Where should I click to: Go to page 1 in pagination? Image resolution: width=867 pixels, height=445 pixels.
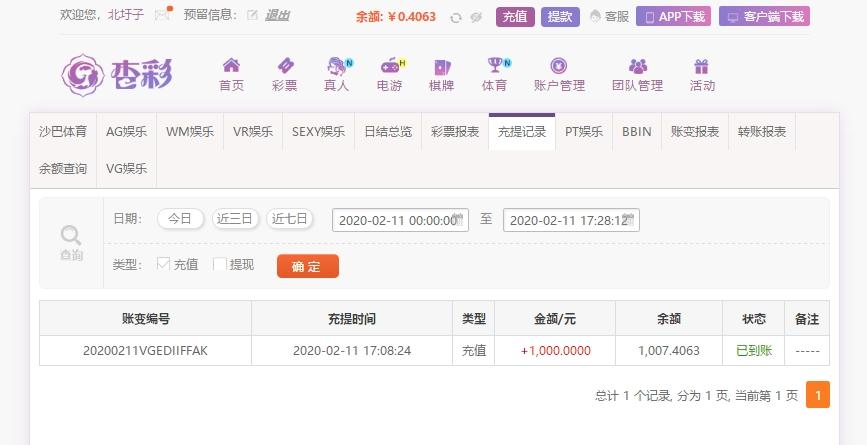818,395
